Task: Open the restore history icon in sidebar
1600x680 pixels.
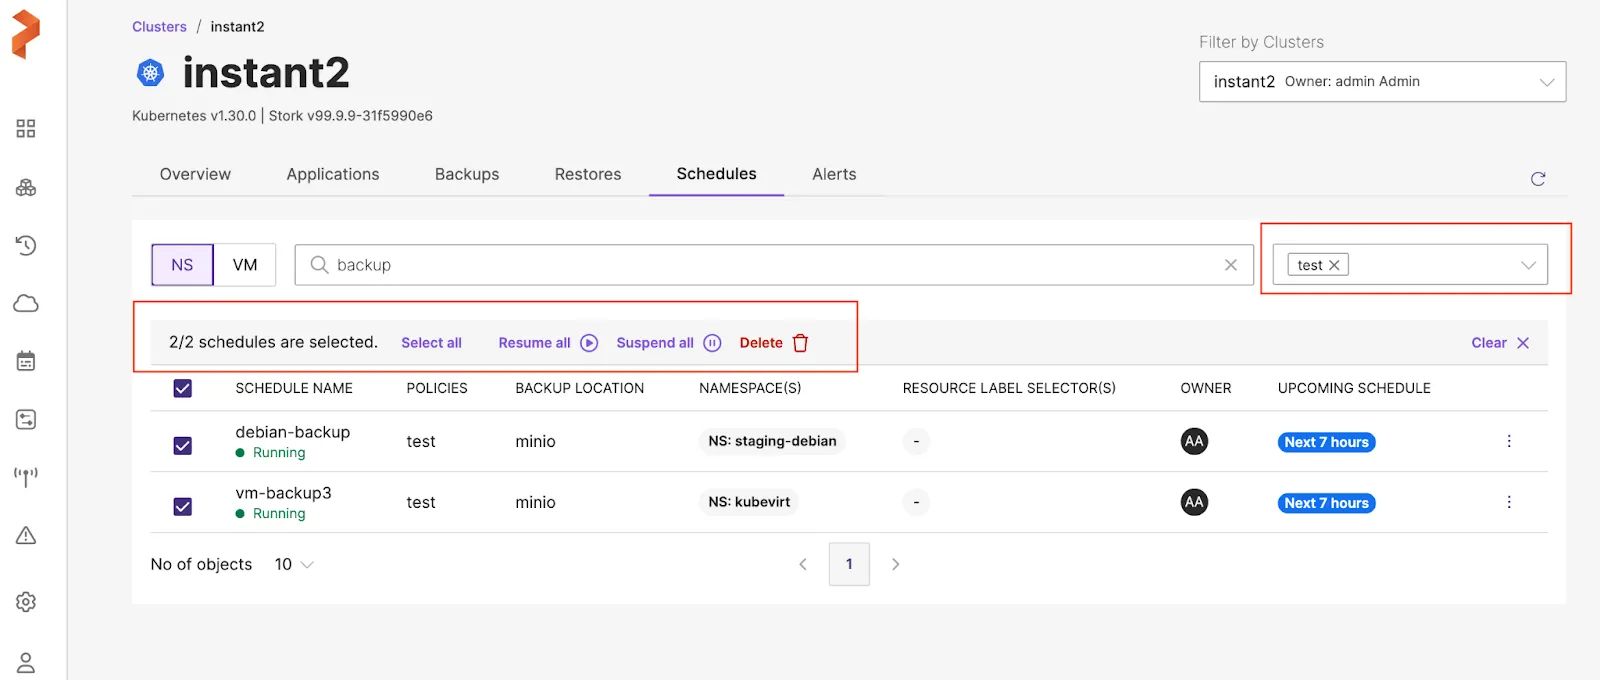Action: pyautogui.click(x=26, y=245)
